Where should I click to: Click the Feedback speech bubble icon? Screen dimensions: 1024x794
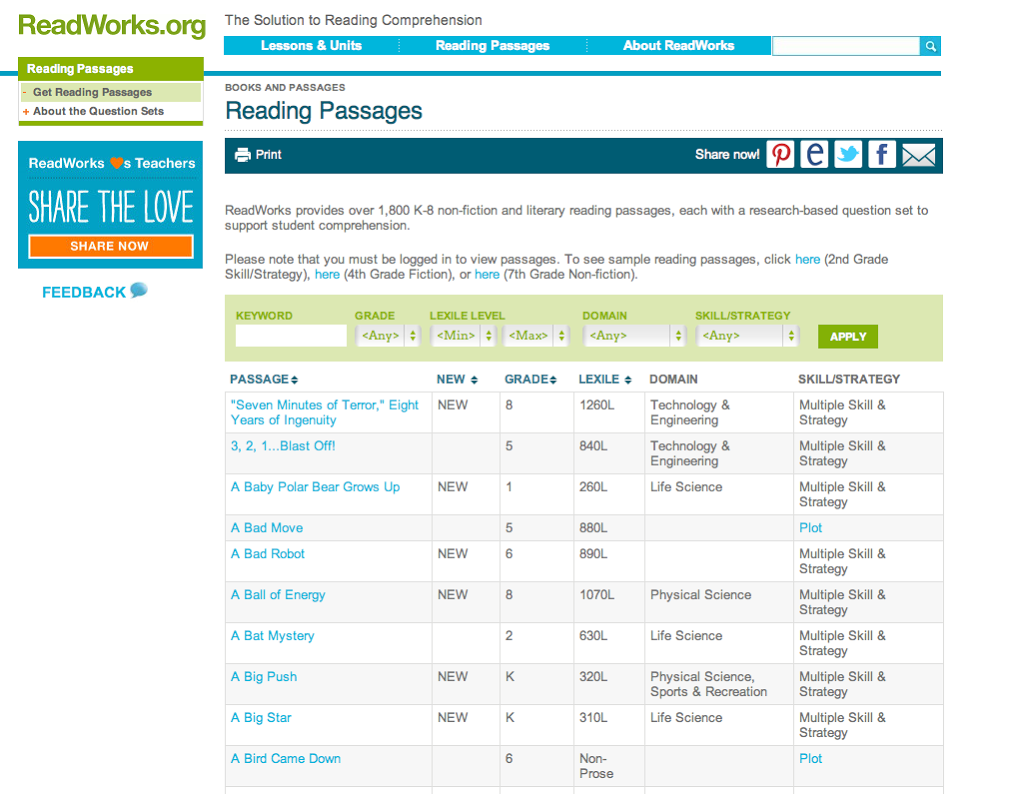pyautogui.click(x=138, y=289)
